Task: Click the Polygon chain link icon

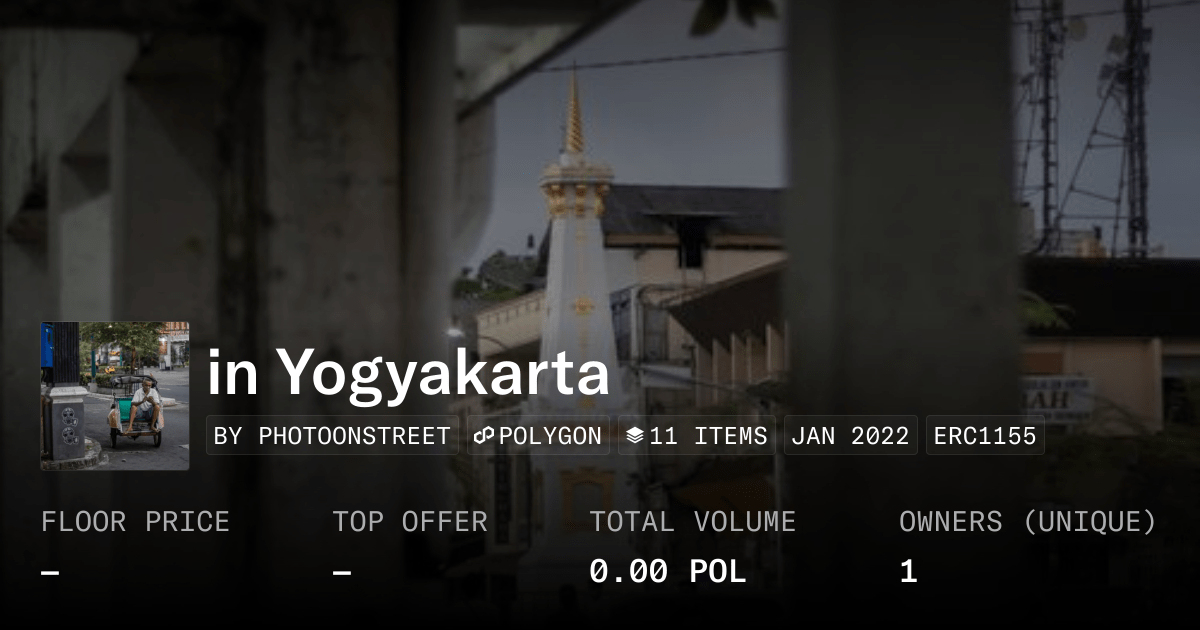Action: (x=485, y=436)
